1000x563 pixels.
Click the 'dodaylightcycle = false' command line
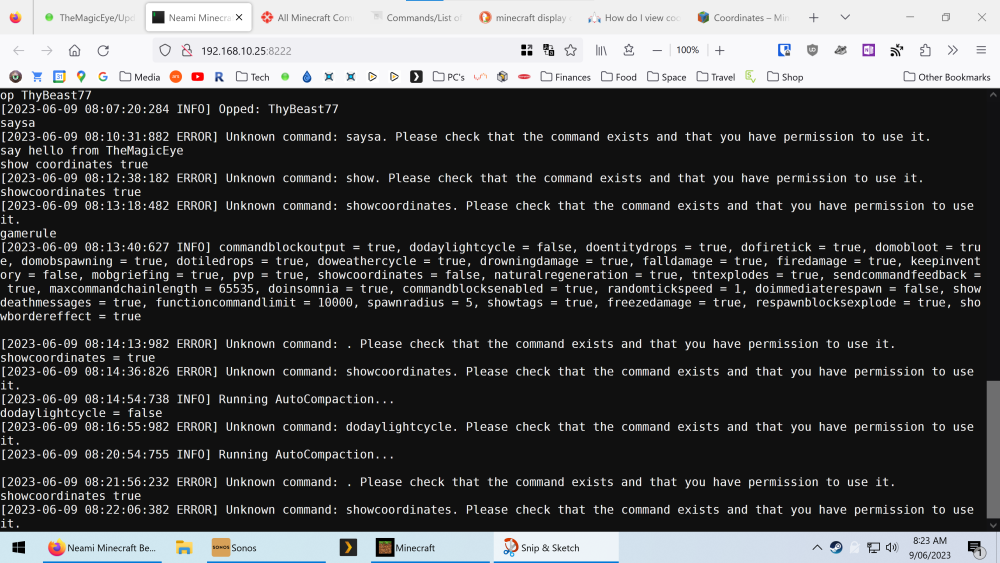point(81,413)
